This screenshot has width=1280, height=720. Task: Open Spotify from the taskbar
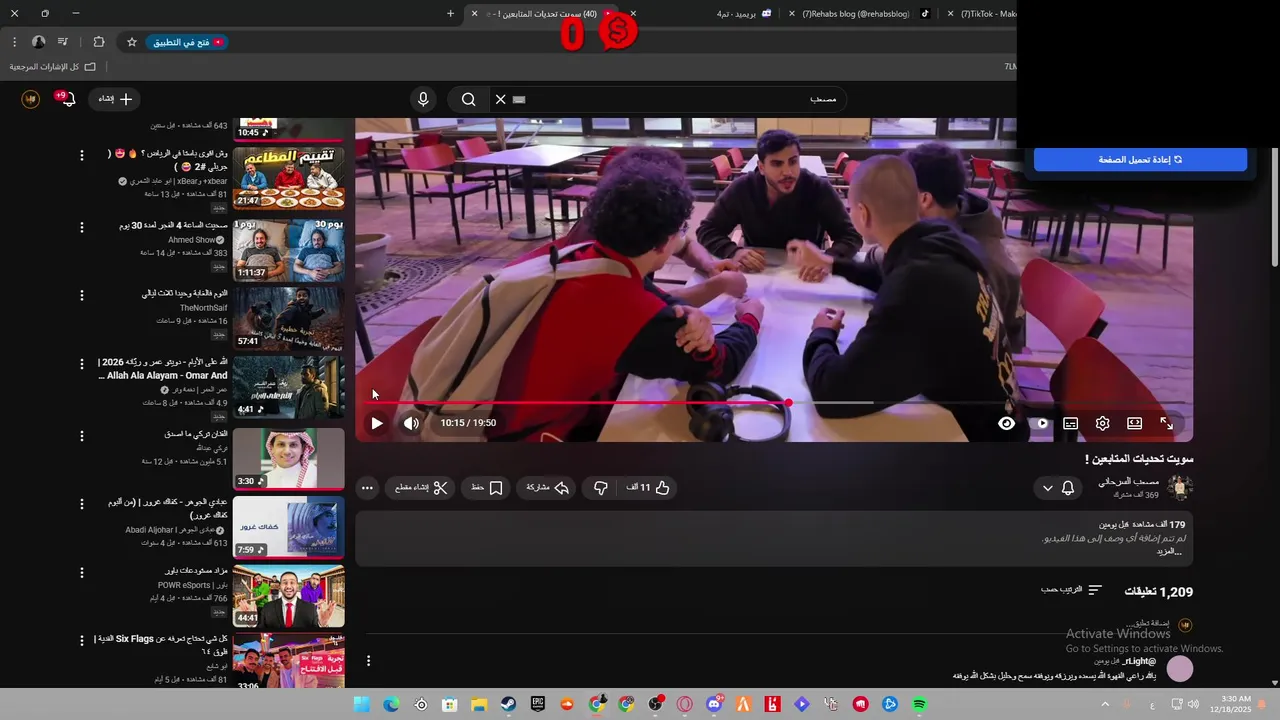tap(919, 704)
